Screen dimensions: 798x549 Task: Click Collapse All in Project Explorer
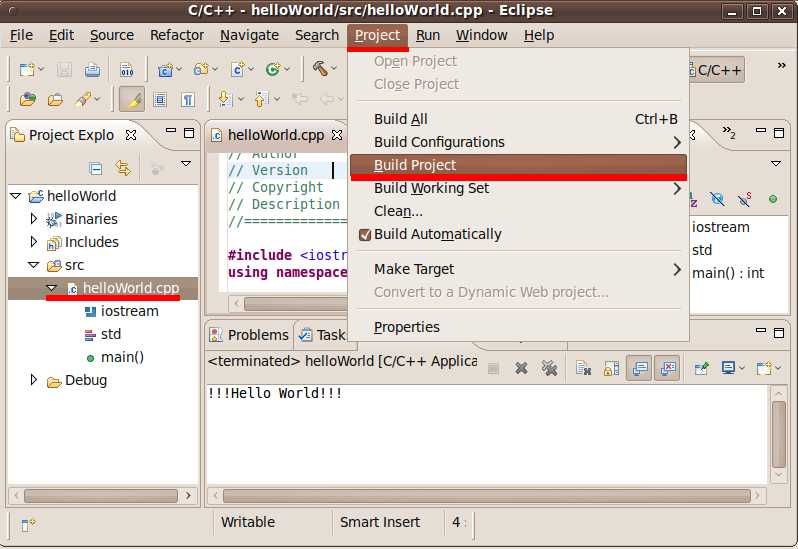(x=95, y=168)
